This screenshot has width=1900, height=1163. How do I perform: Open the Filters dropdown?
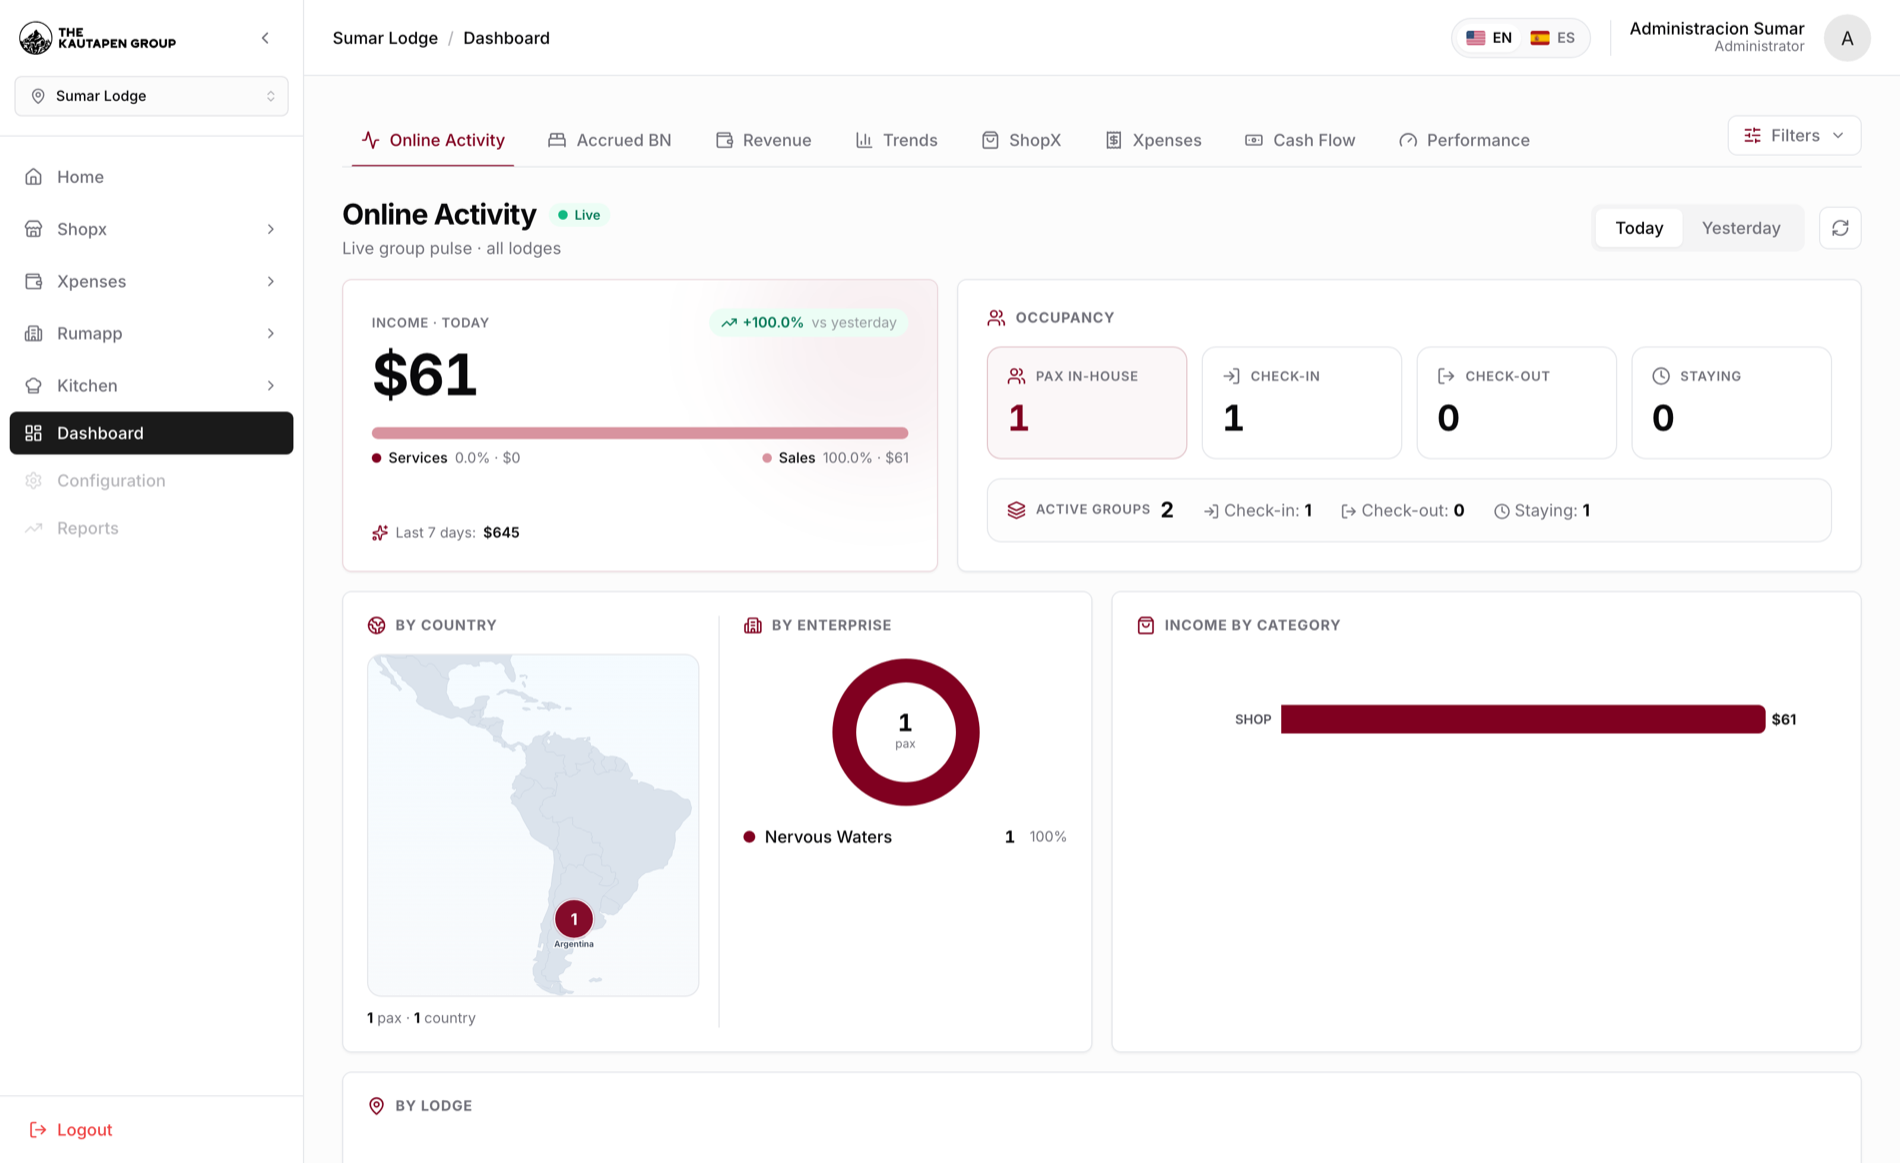click(x=1794, y=135)
